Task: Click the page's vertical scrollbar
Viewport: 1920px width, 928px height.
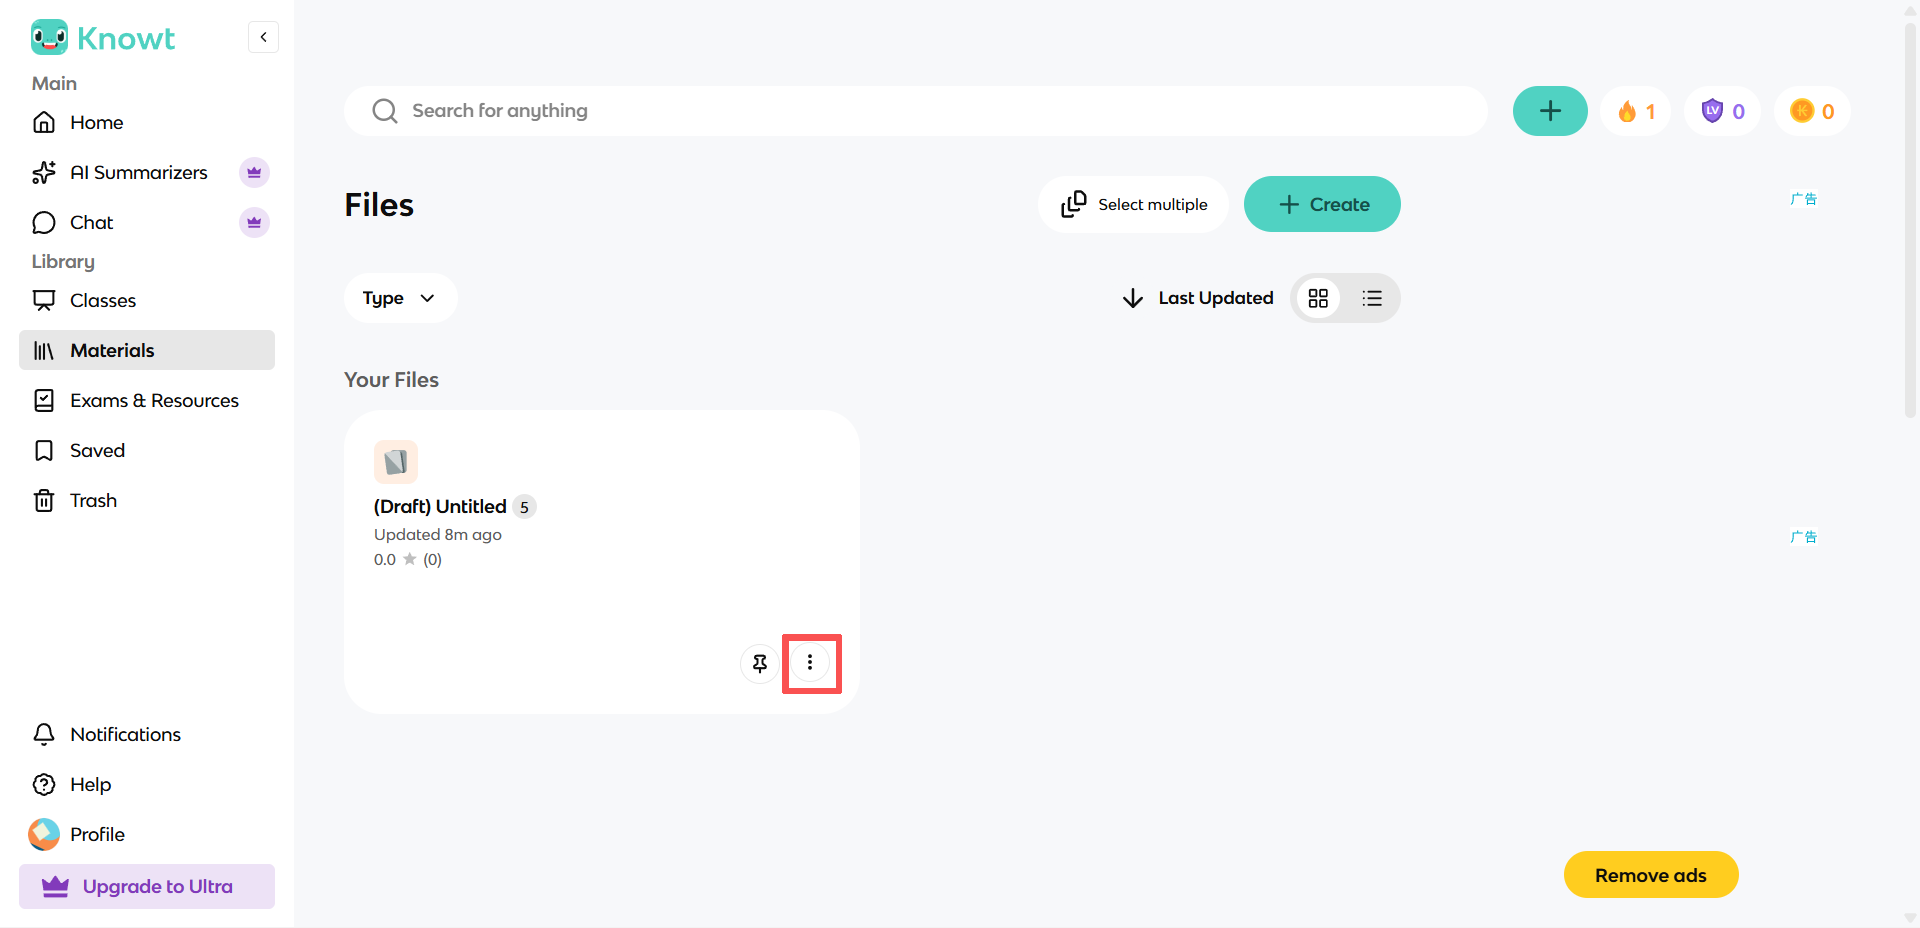Action: pos(1909,220)
